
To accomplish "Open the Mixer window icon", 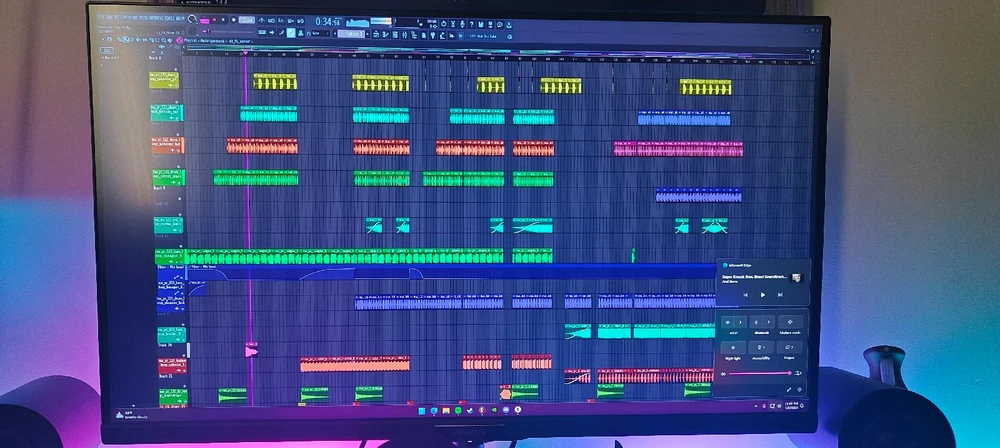I will pyautogui.click(x=404, y=34).
